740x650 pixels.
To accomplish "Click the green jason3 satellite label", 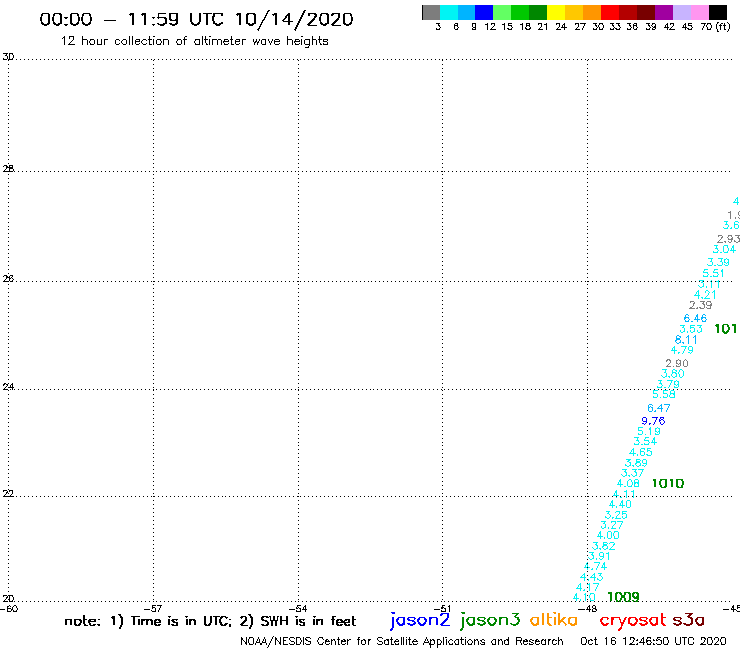I will 489,620.
